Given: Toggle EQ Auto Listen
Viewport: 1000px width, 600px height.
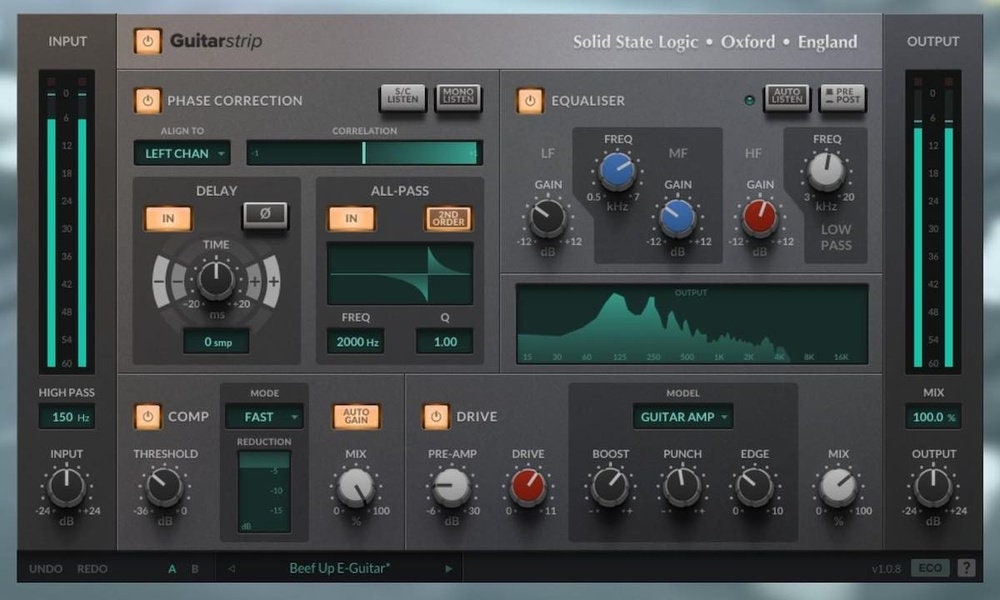Looking at the screenshot, I should [x=787, y=98].
